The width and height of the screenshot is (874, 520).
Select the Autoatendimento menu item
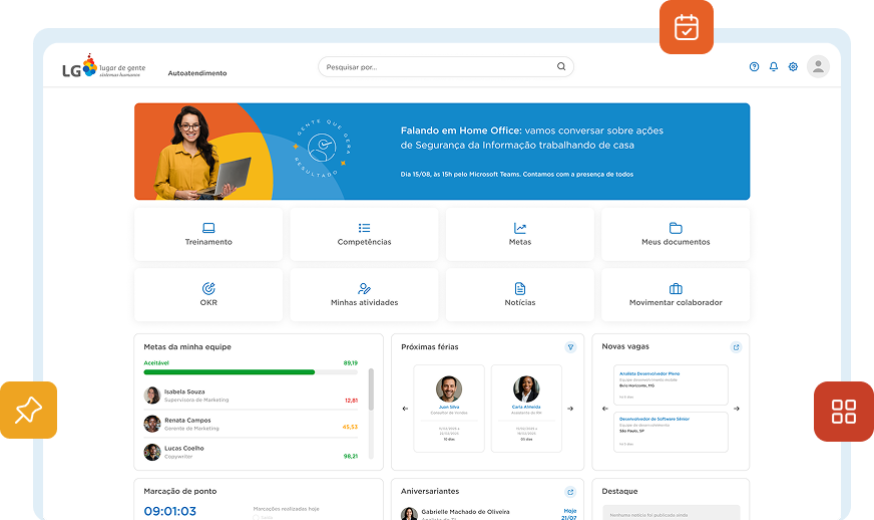click(x=197, y=73)
